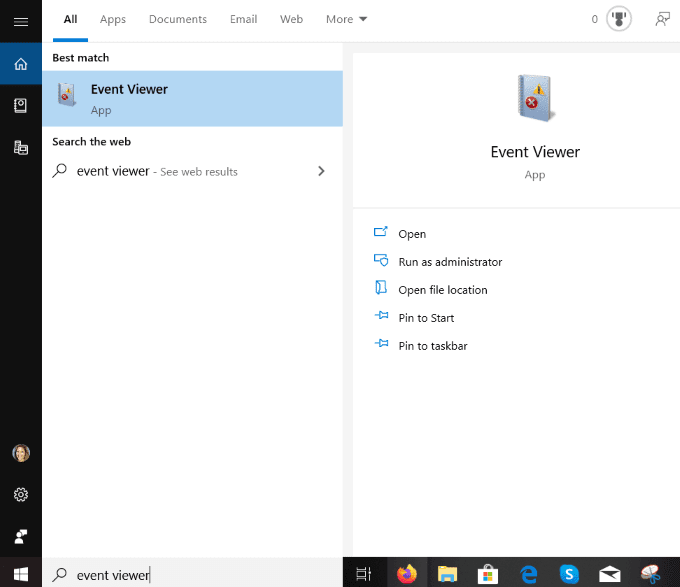Choose Pin to taskbar option
The height and width of the screenshot is (587, 680).
432,346
